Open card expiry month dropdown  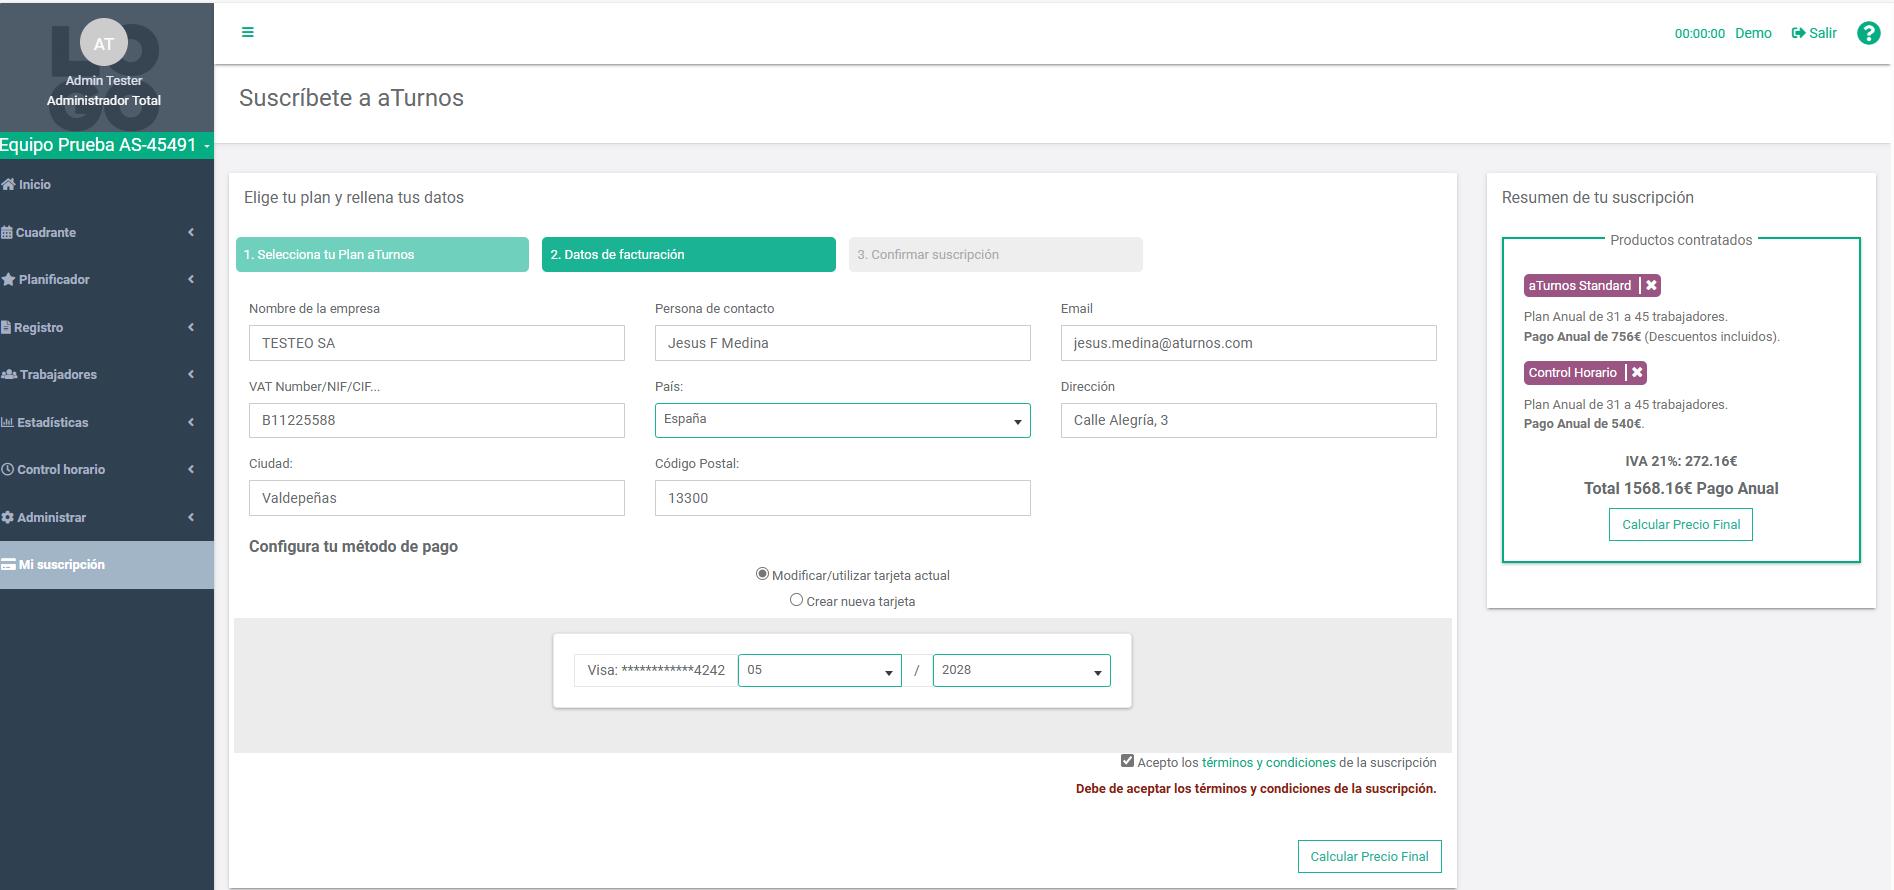pos(819,670)
